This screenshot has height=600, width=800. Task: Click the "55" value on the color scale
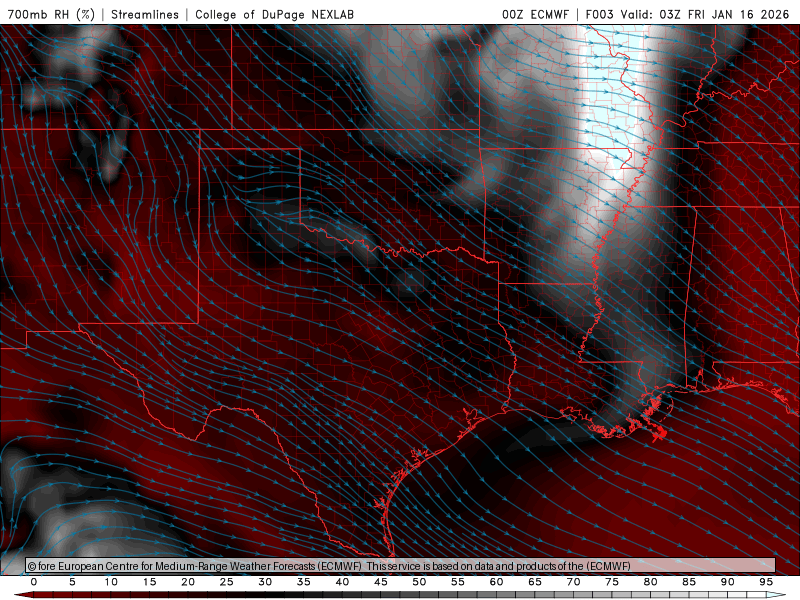(x=458, y=582)
